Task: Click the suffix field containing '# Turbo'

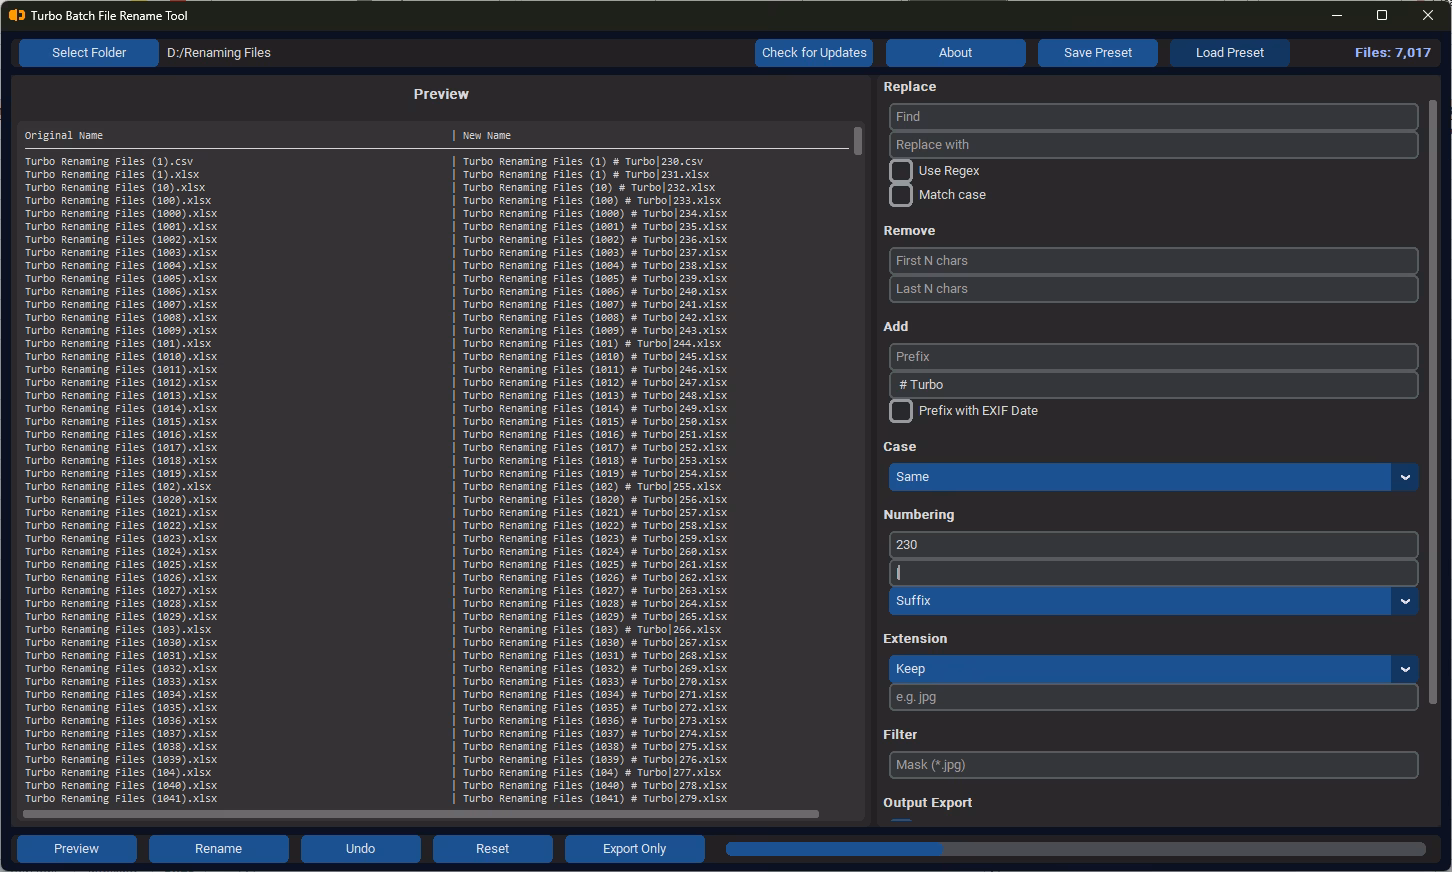Action: (1153, 385)
